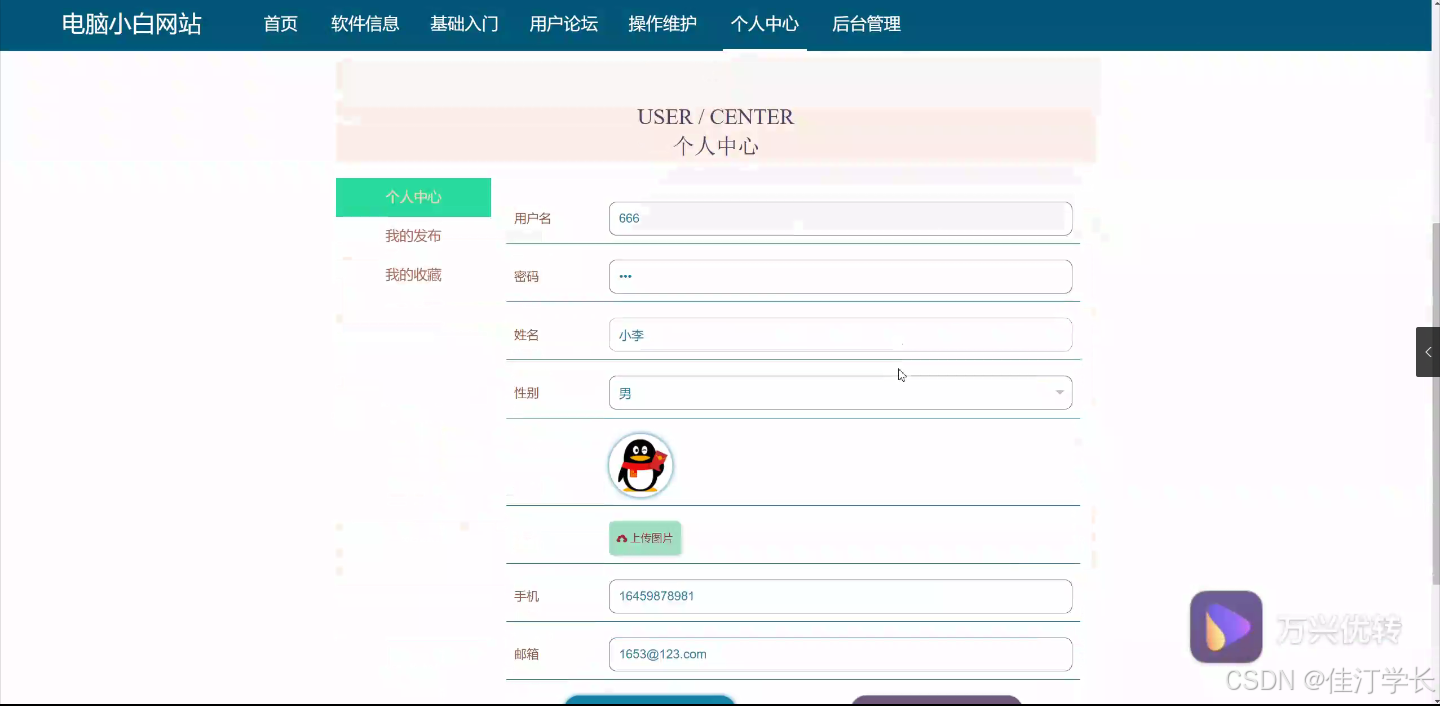Click the QQ penguin avatar image
The width and height of the screenshot is (1440, 706).
coord(640,465)
